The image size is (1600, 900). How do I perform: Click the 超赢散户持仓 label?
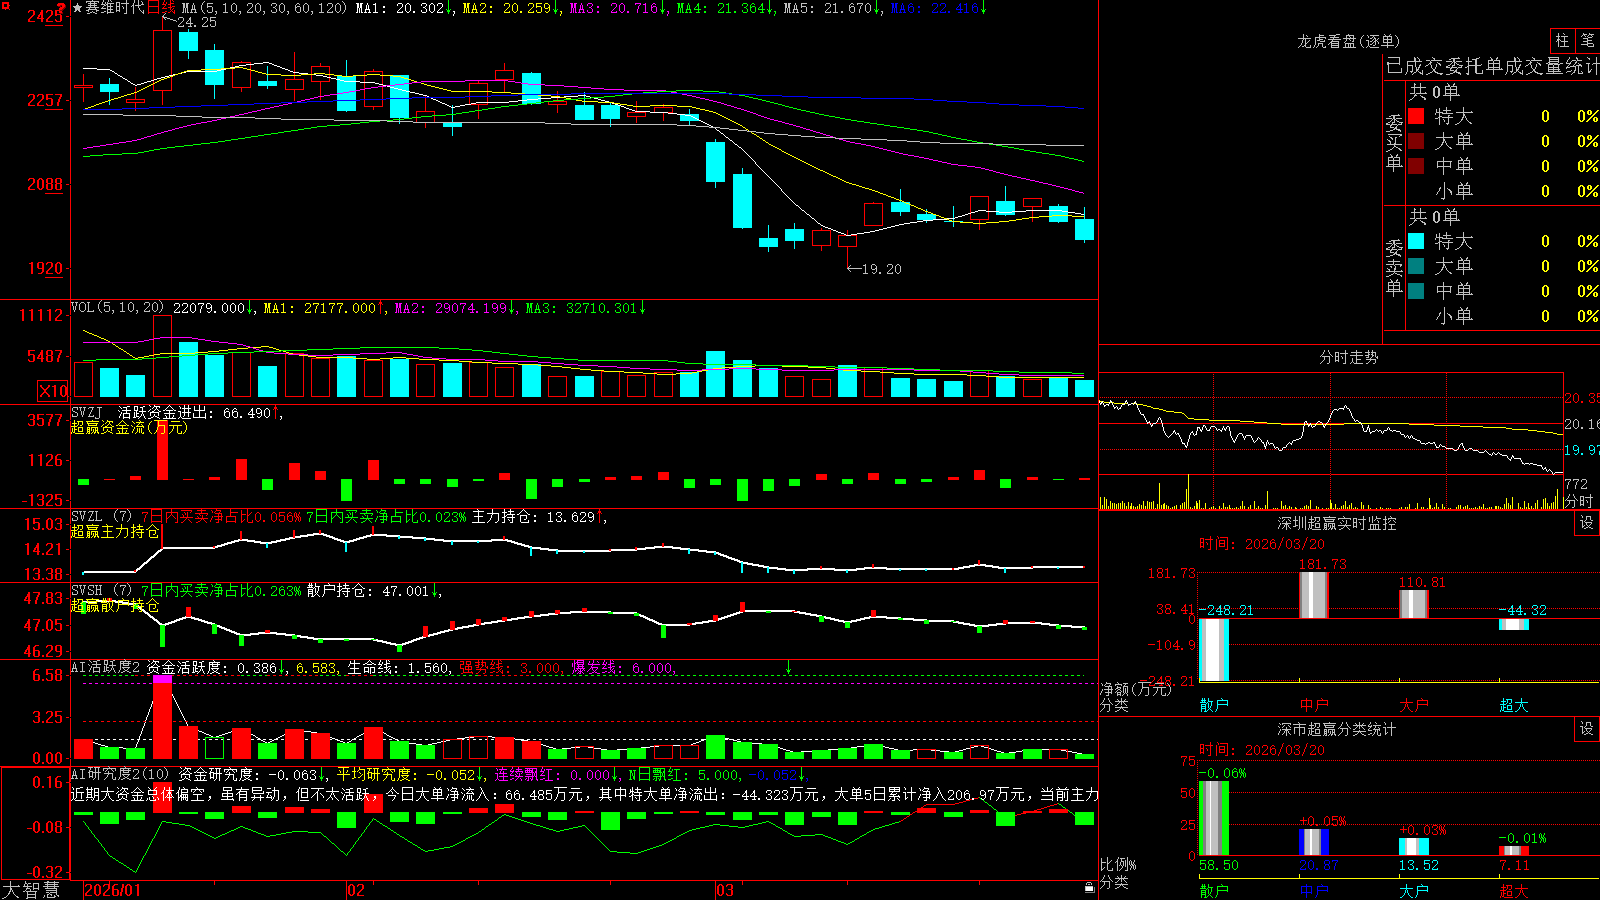click(x=115, y=605)
